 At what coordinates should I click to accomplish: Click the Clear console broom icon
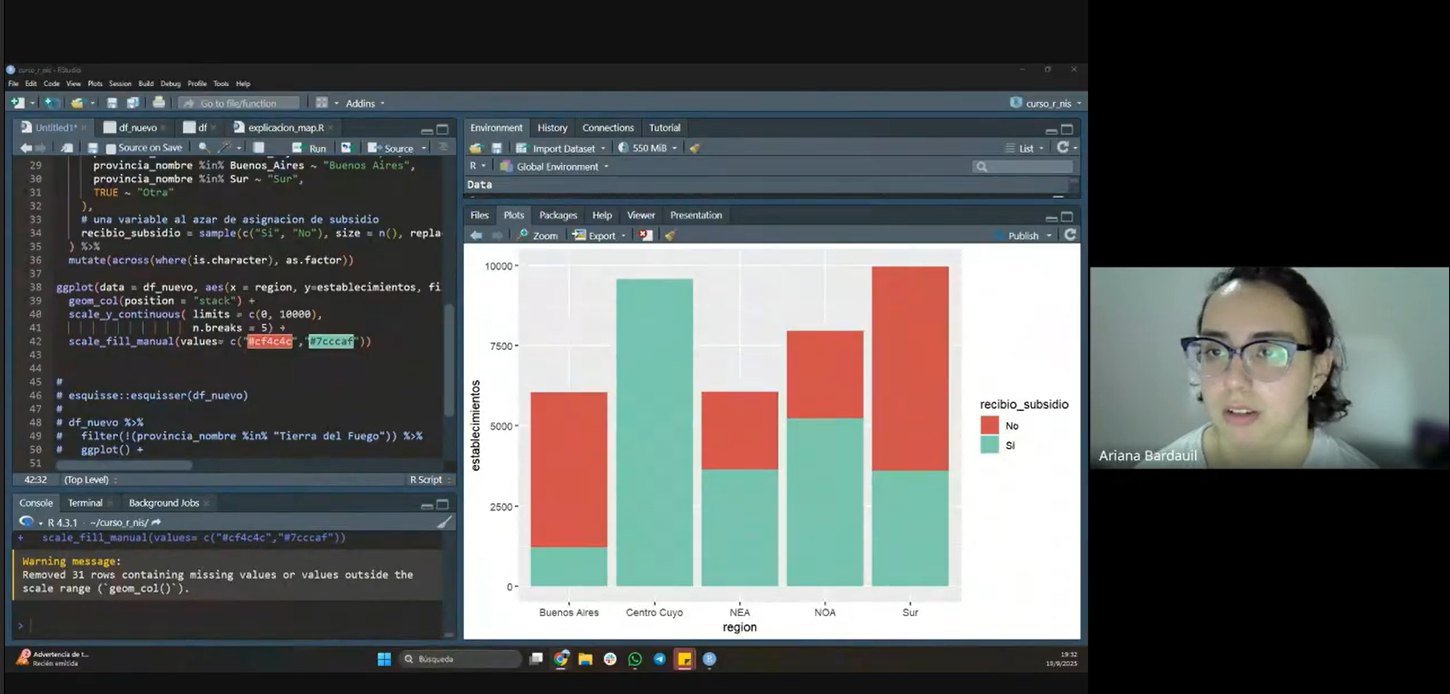click(444, 522)
